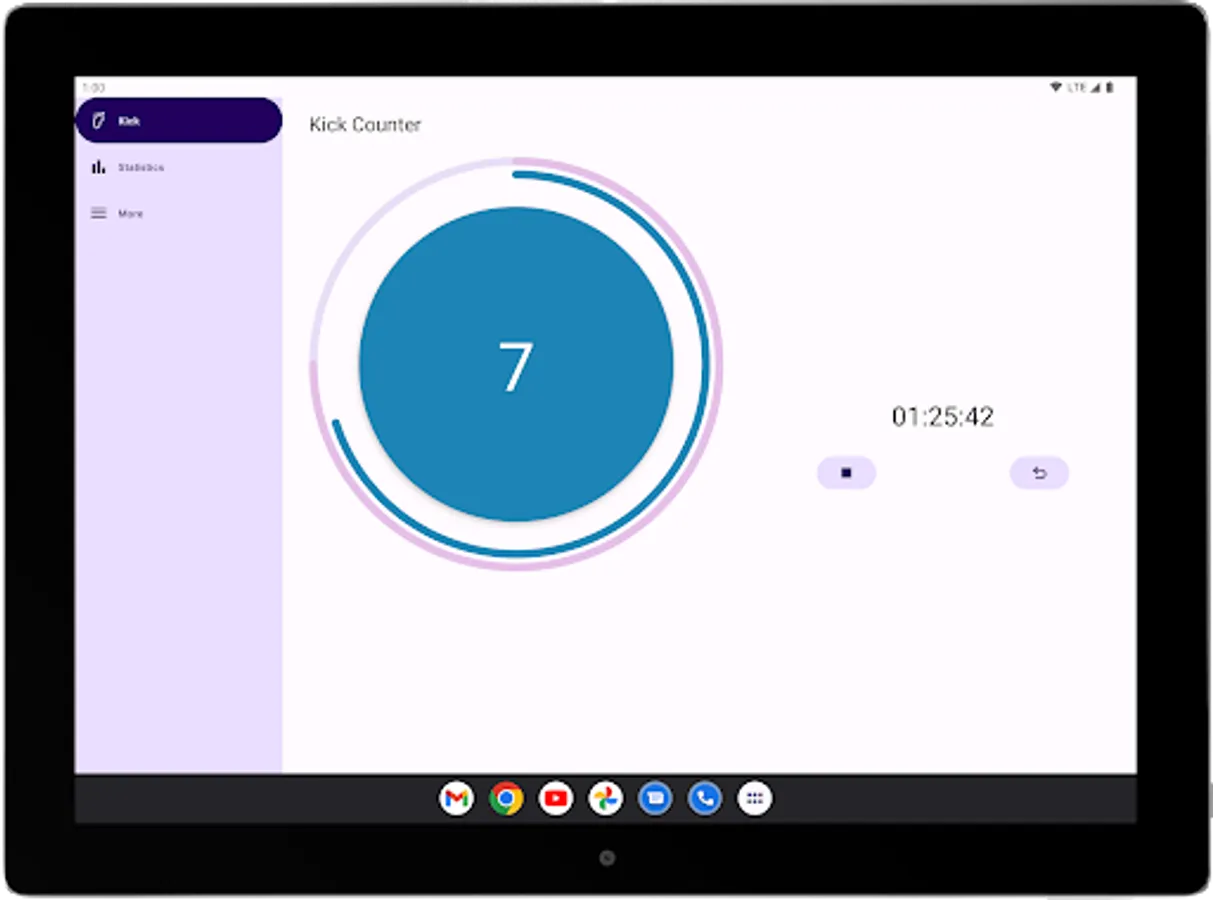The height and width of the screenshot is (900, 1213).
Task: Open the Messages app from the dock
Action: [x=655, y=799]
